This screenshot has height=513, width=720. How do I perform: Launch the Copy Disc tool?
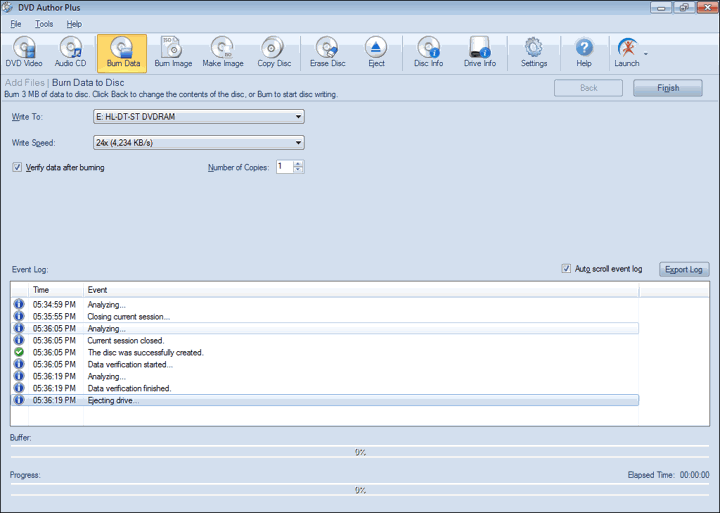point(273,53)
